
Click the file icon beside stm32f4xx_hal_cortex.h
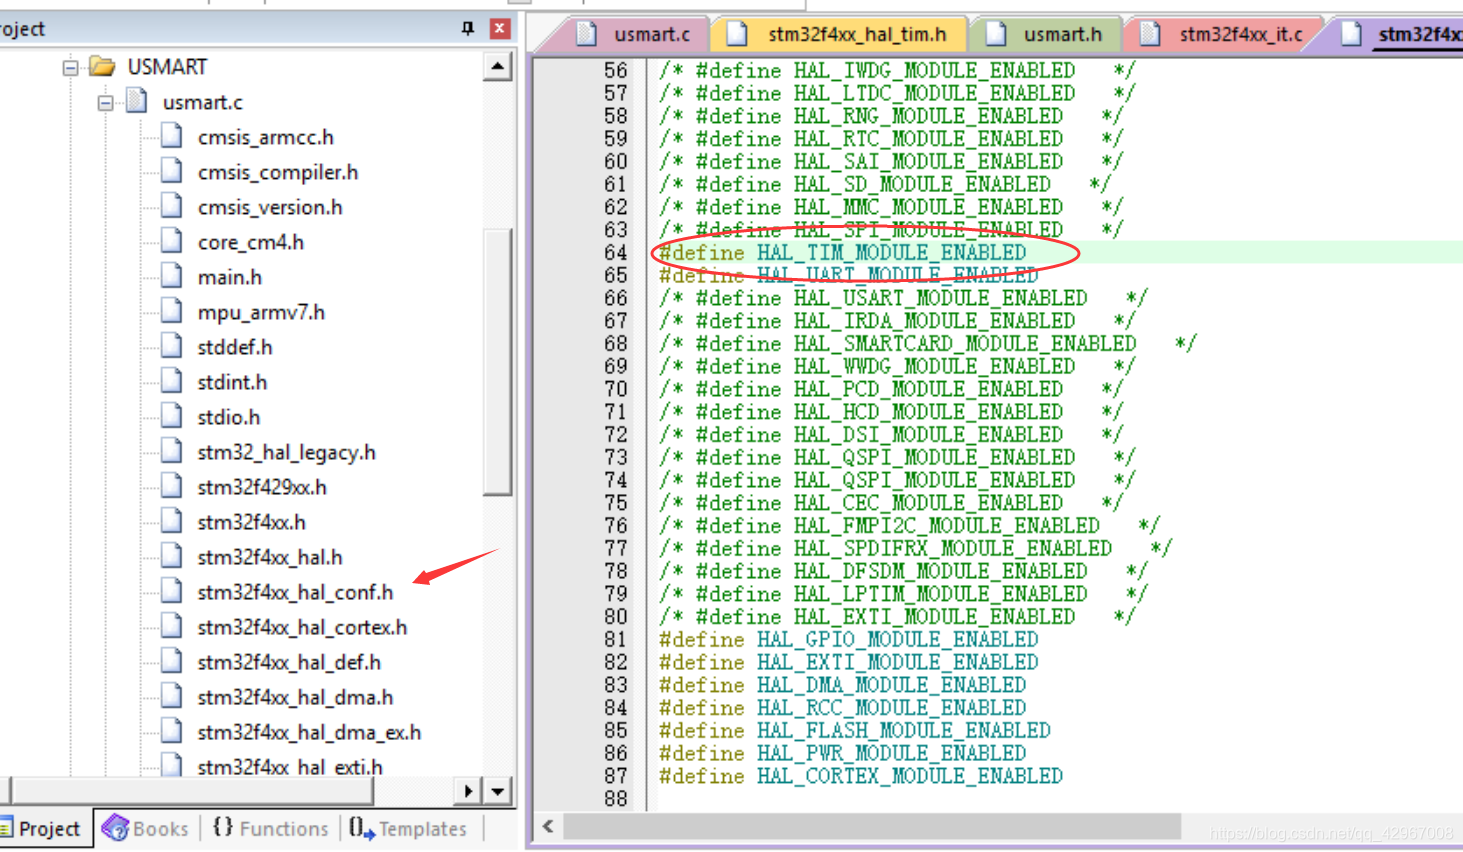coord(172,626)
